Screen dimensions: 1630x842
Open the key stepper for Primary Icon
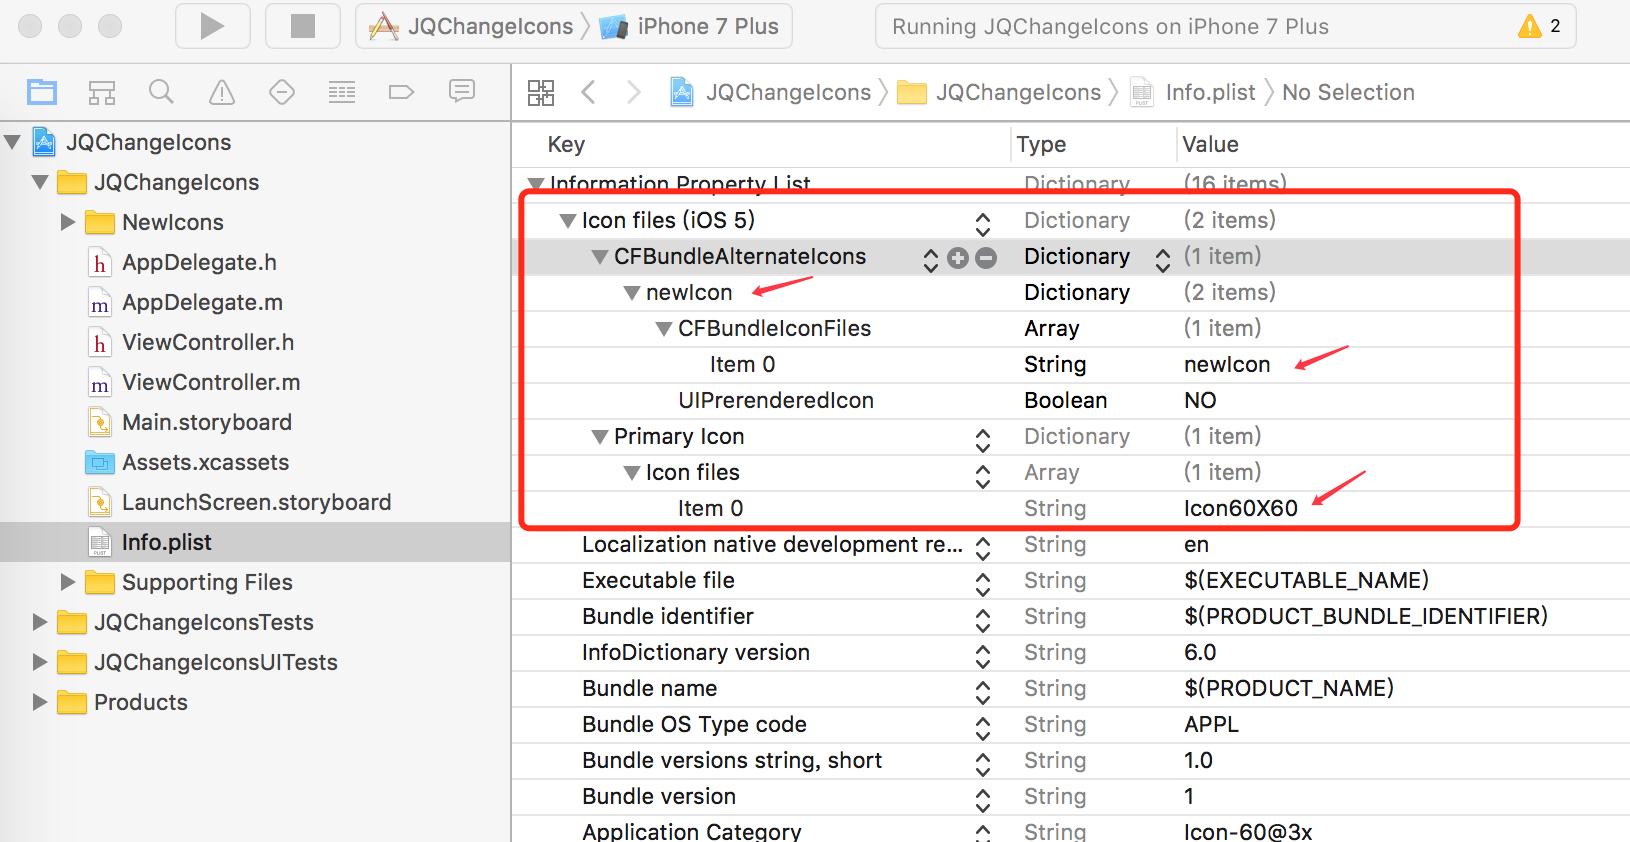[x=983, y=439]
